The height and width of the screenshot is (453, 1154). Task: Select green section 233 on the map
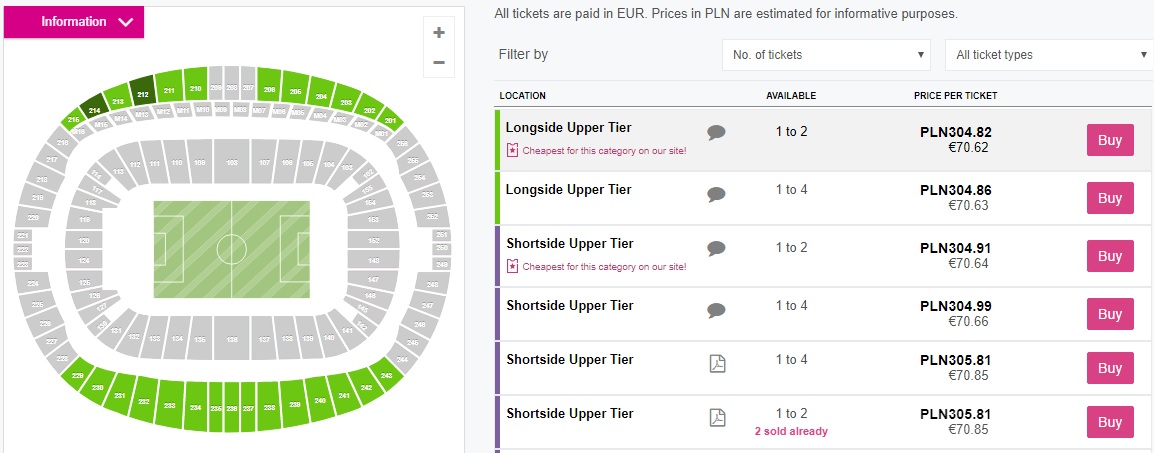170,407
